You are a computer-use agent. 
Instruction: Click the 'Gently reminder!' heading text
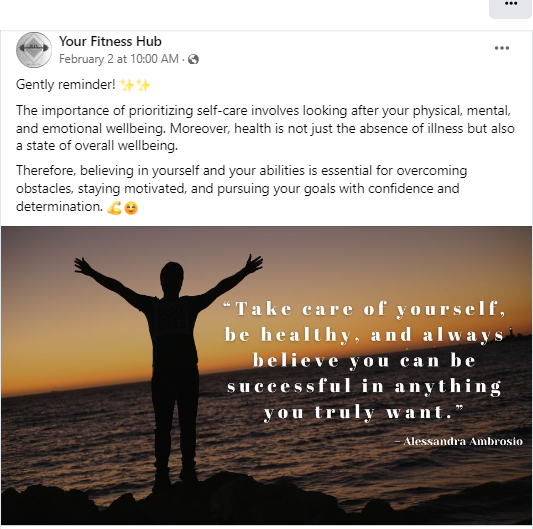(x=66, y=85)
